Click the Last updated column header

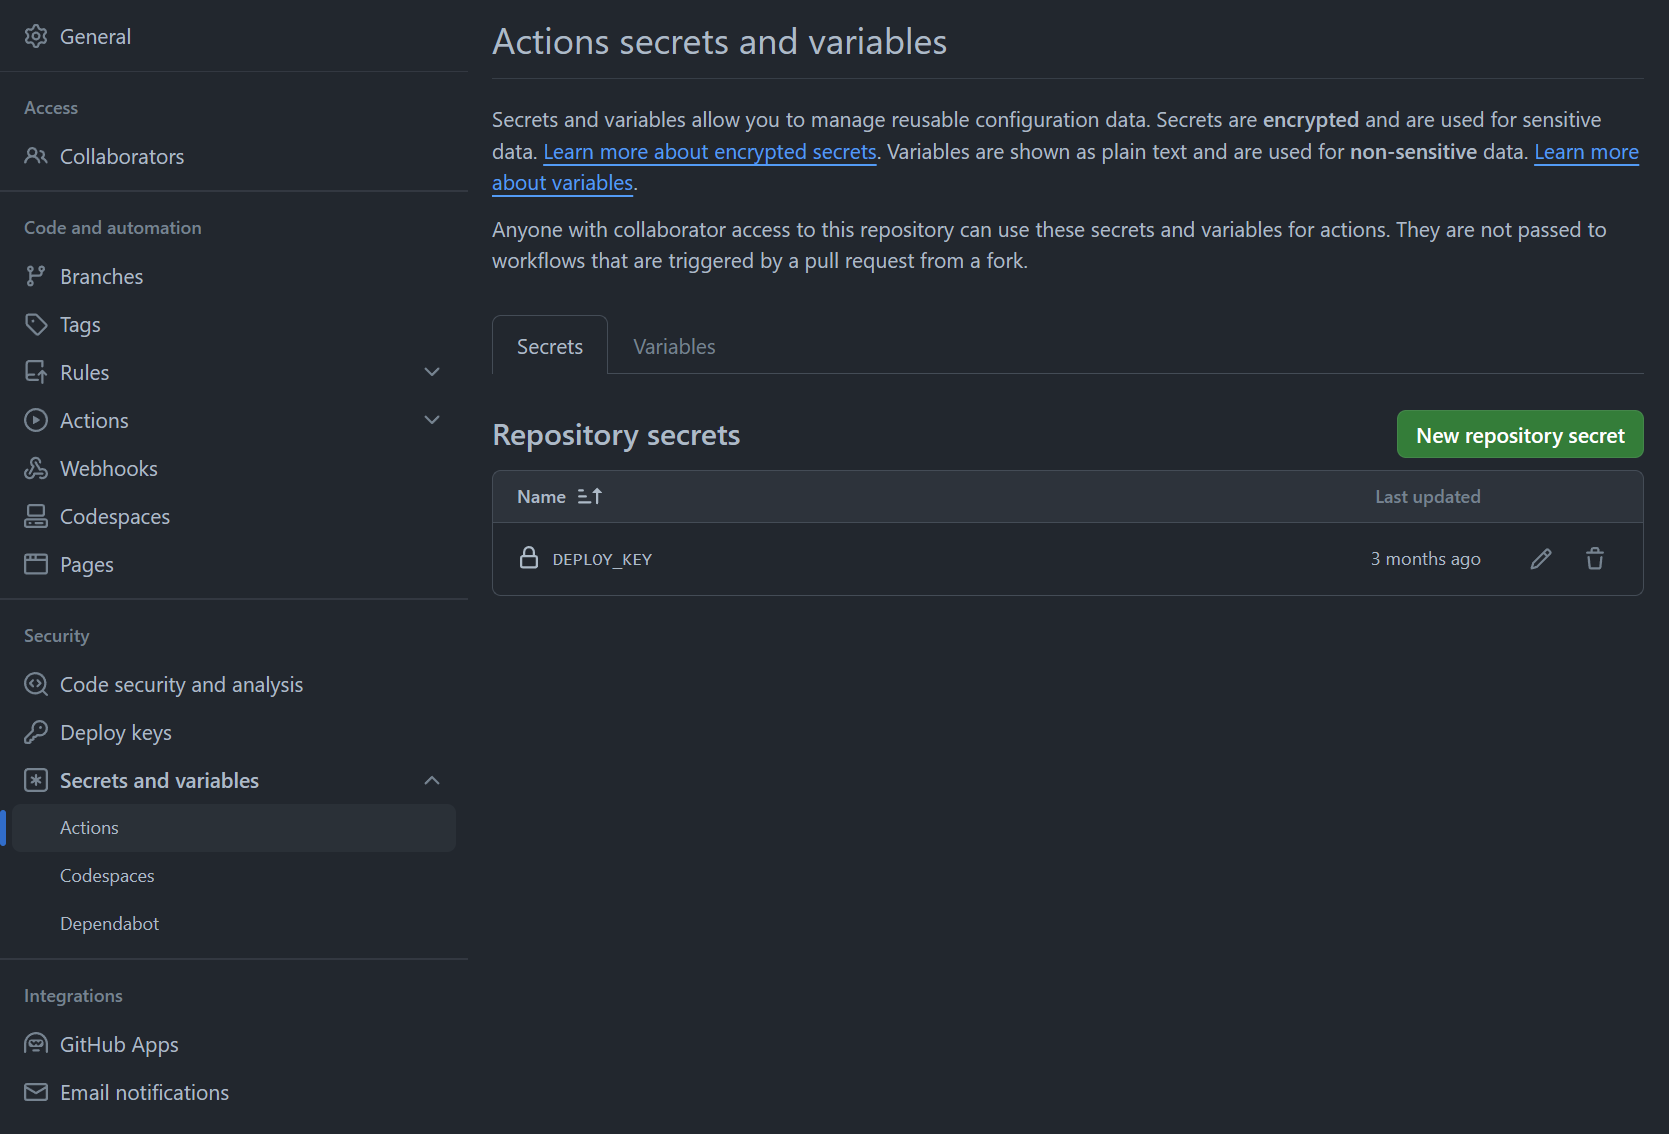(x=1427, y=497)
